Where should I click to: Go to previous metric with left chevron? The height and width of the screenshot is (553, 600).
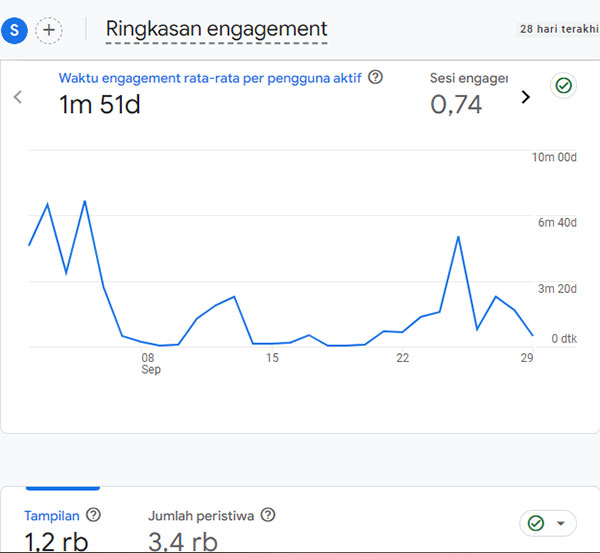coord(17,97)
